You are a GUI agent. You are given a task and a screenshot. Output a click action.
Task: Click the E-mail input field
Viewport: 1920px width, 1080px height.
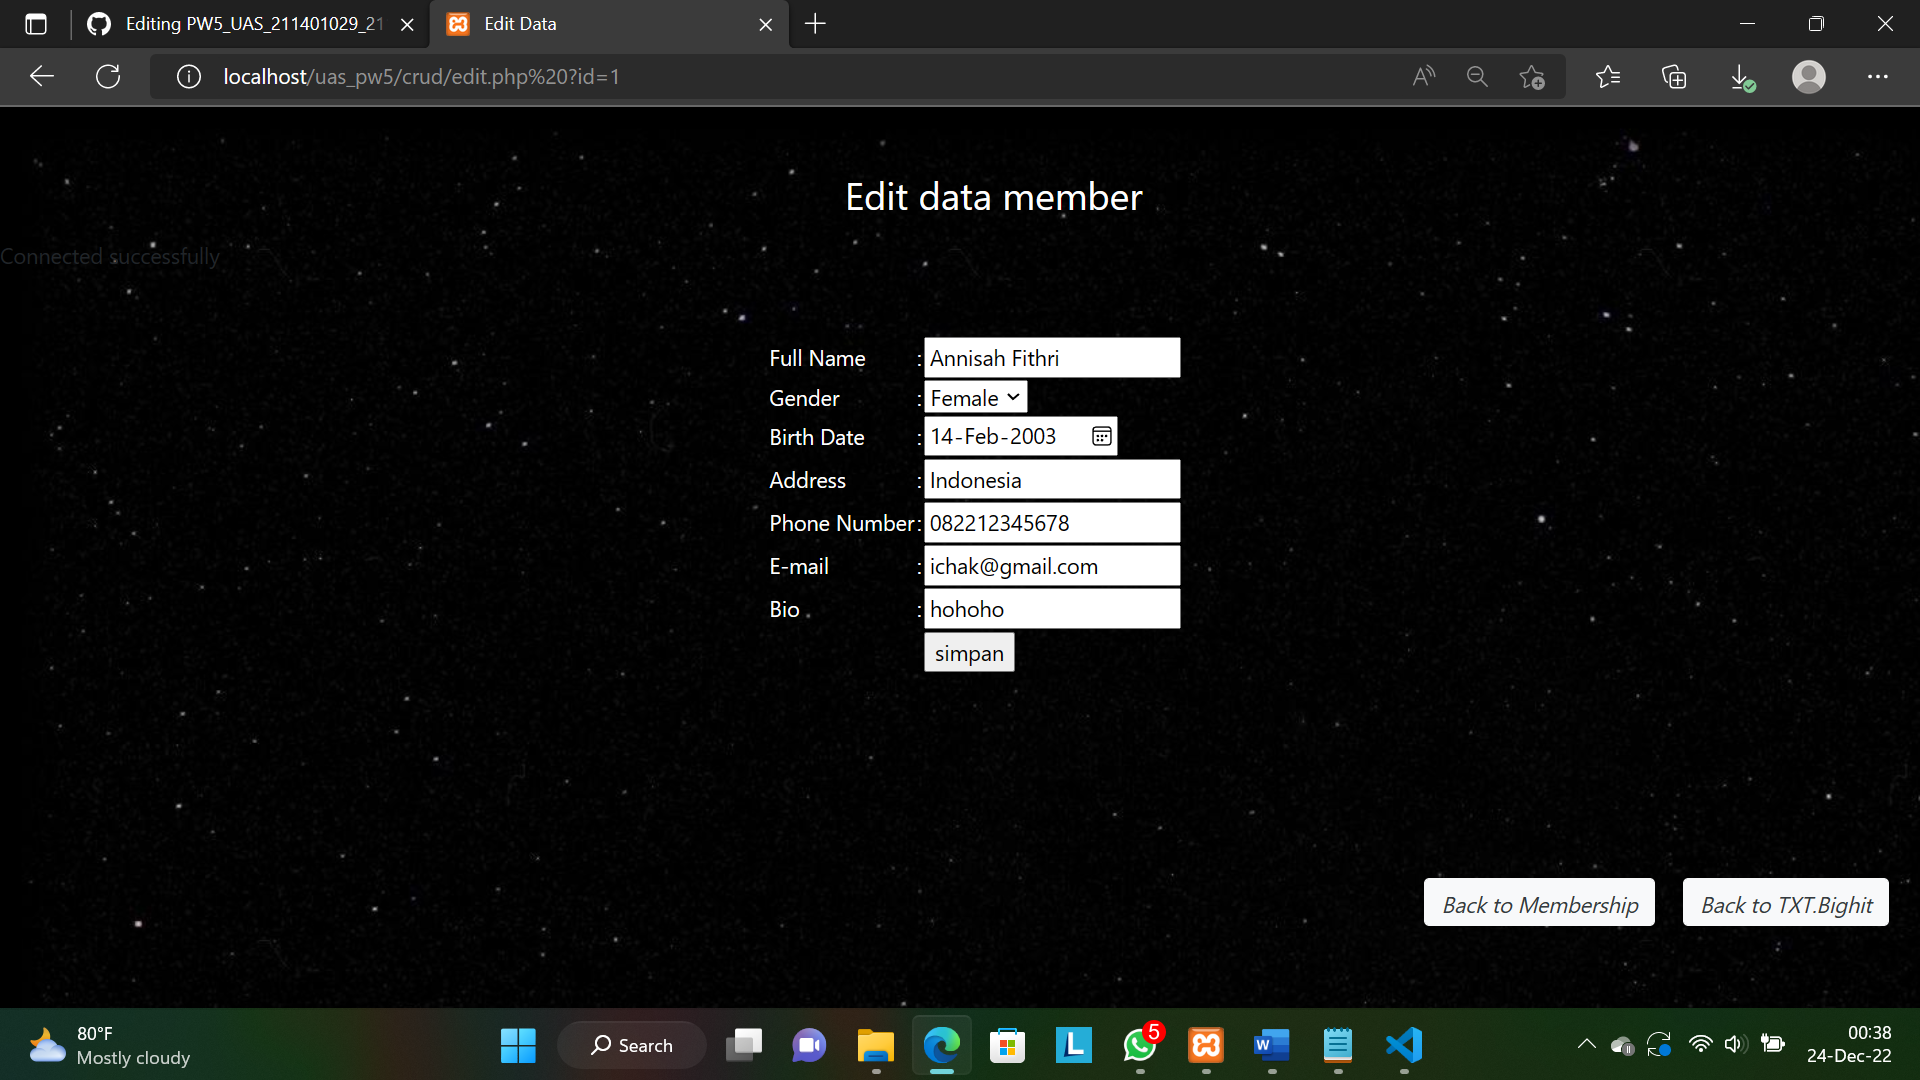[x=1052, y=566]
